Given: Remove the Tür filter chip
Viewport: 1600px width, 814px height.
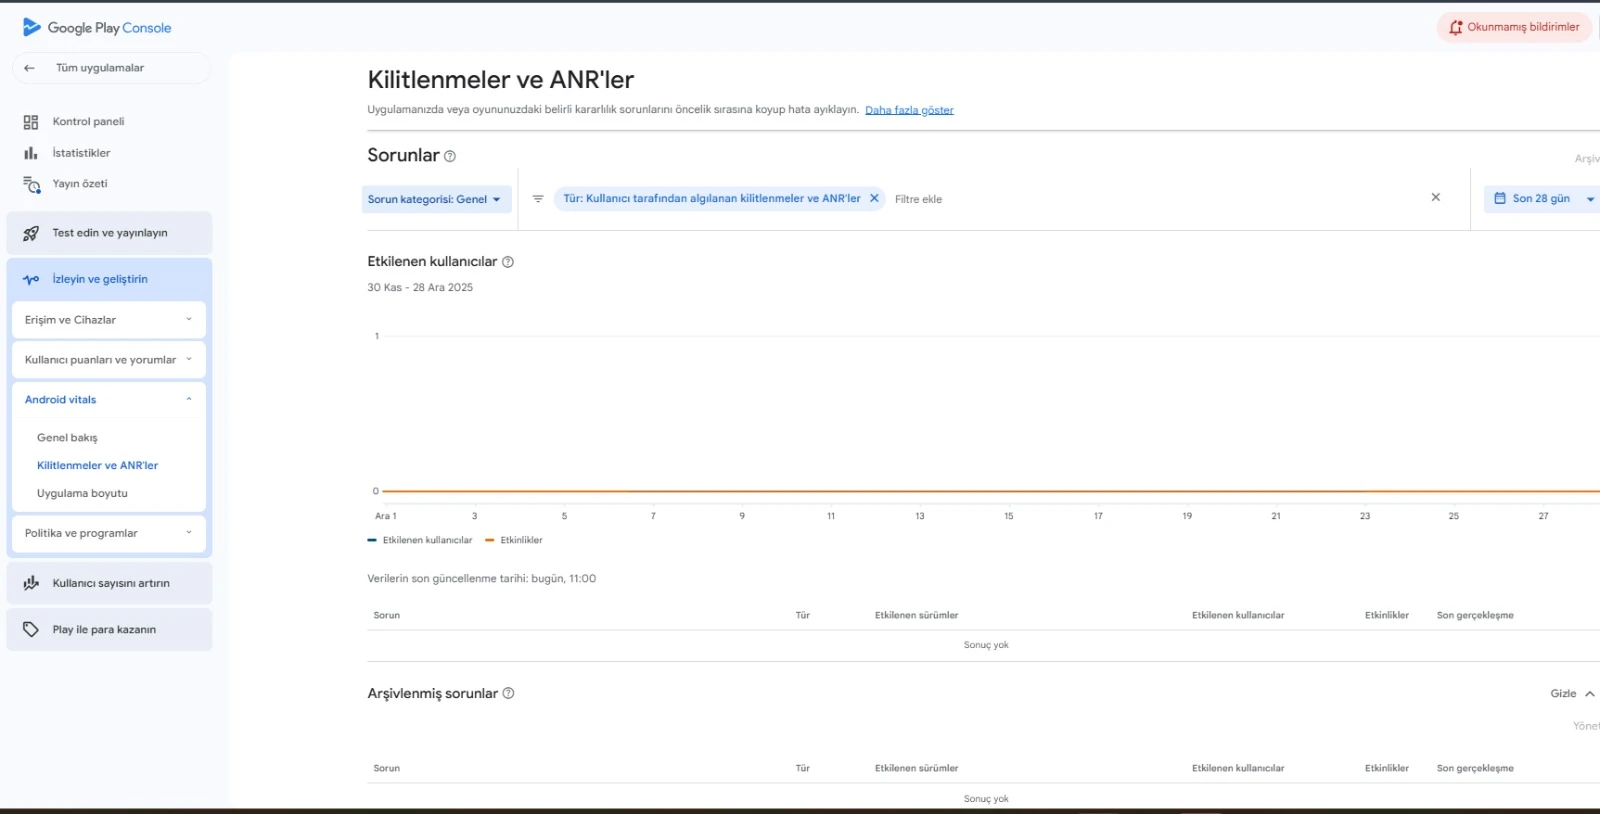Looking at the screenshot, I should 874,198.
